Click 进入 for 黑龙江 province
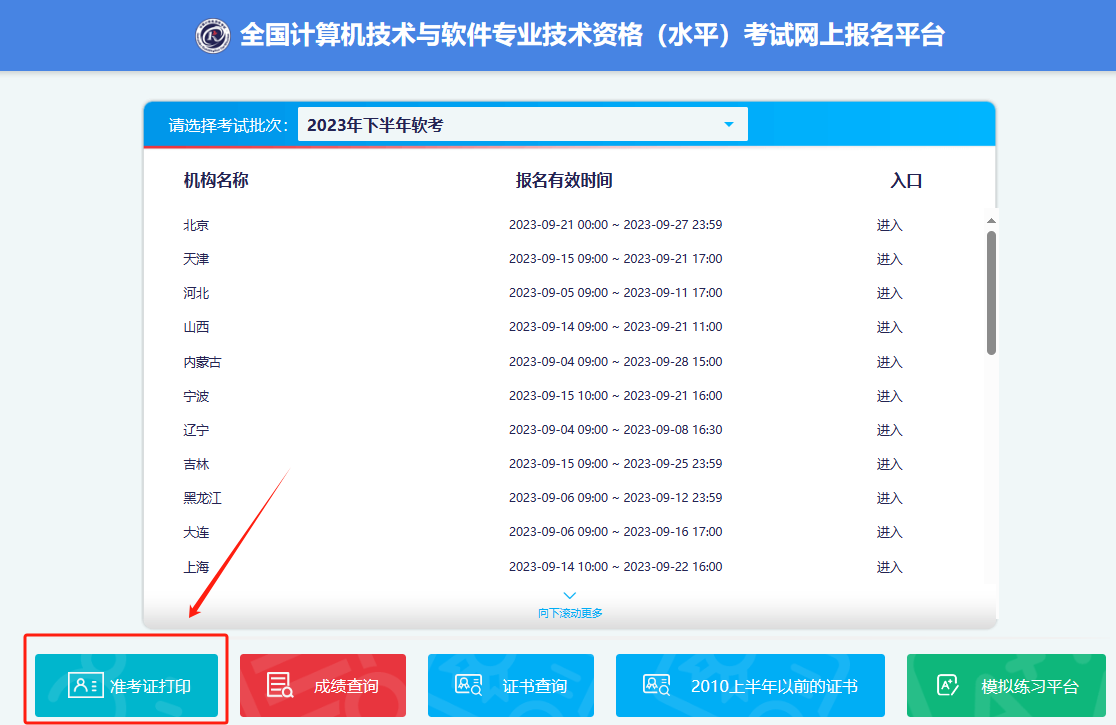1116x725 pixels. (x=889, y=497)
